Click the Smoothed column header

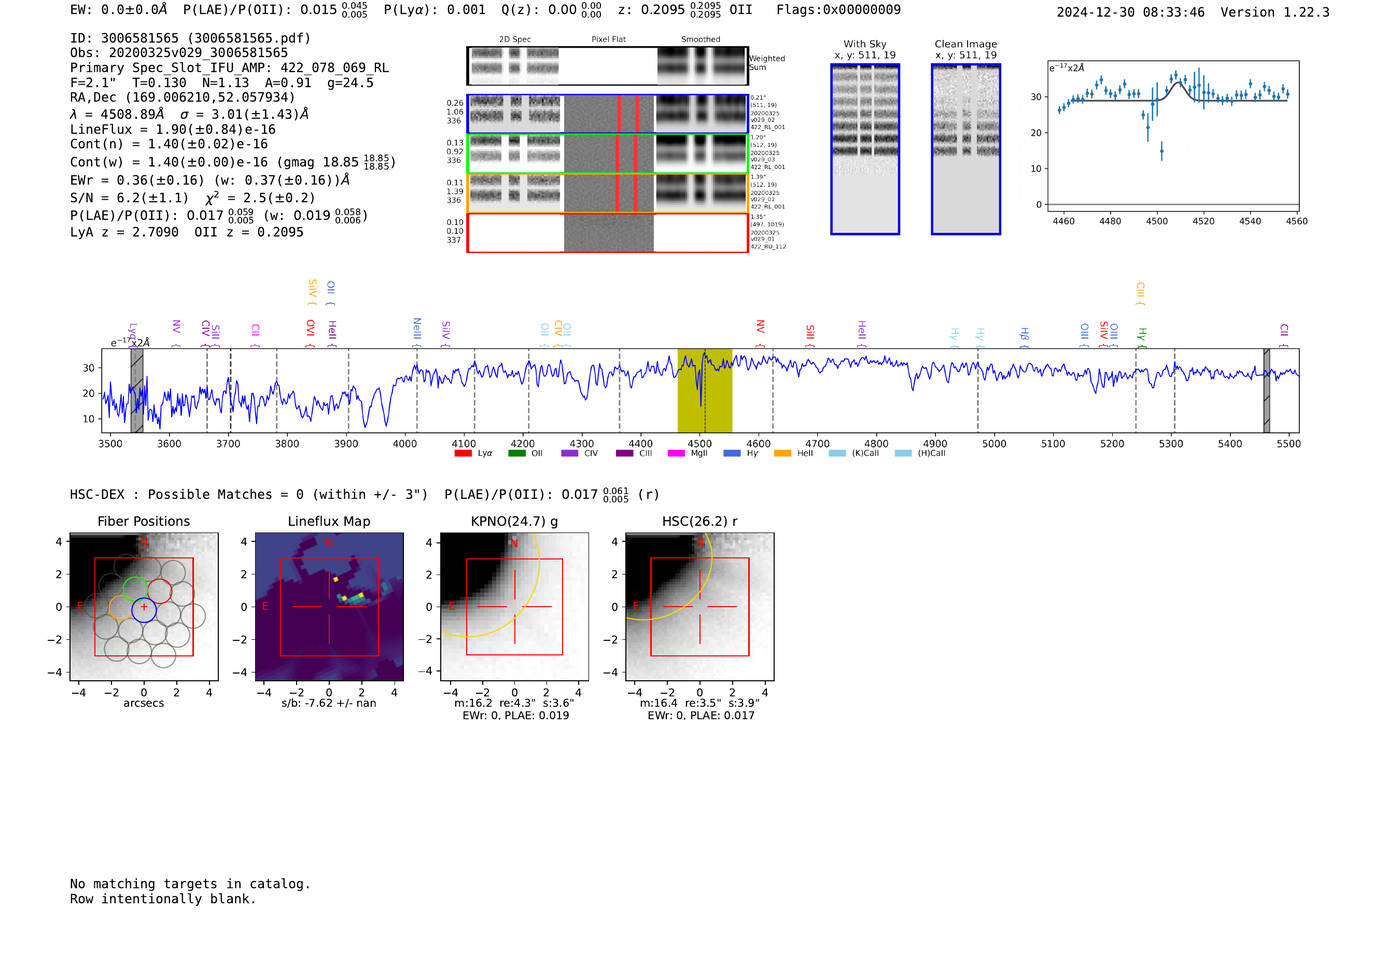pyautogui.click(x=701, y=40)
